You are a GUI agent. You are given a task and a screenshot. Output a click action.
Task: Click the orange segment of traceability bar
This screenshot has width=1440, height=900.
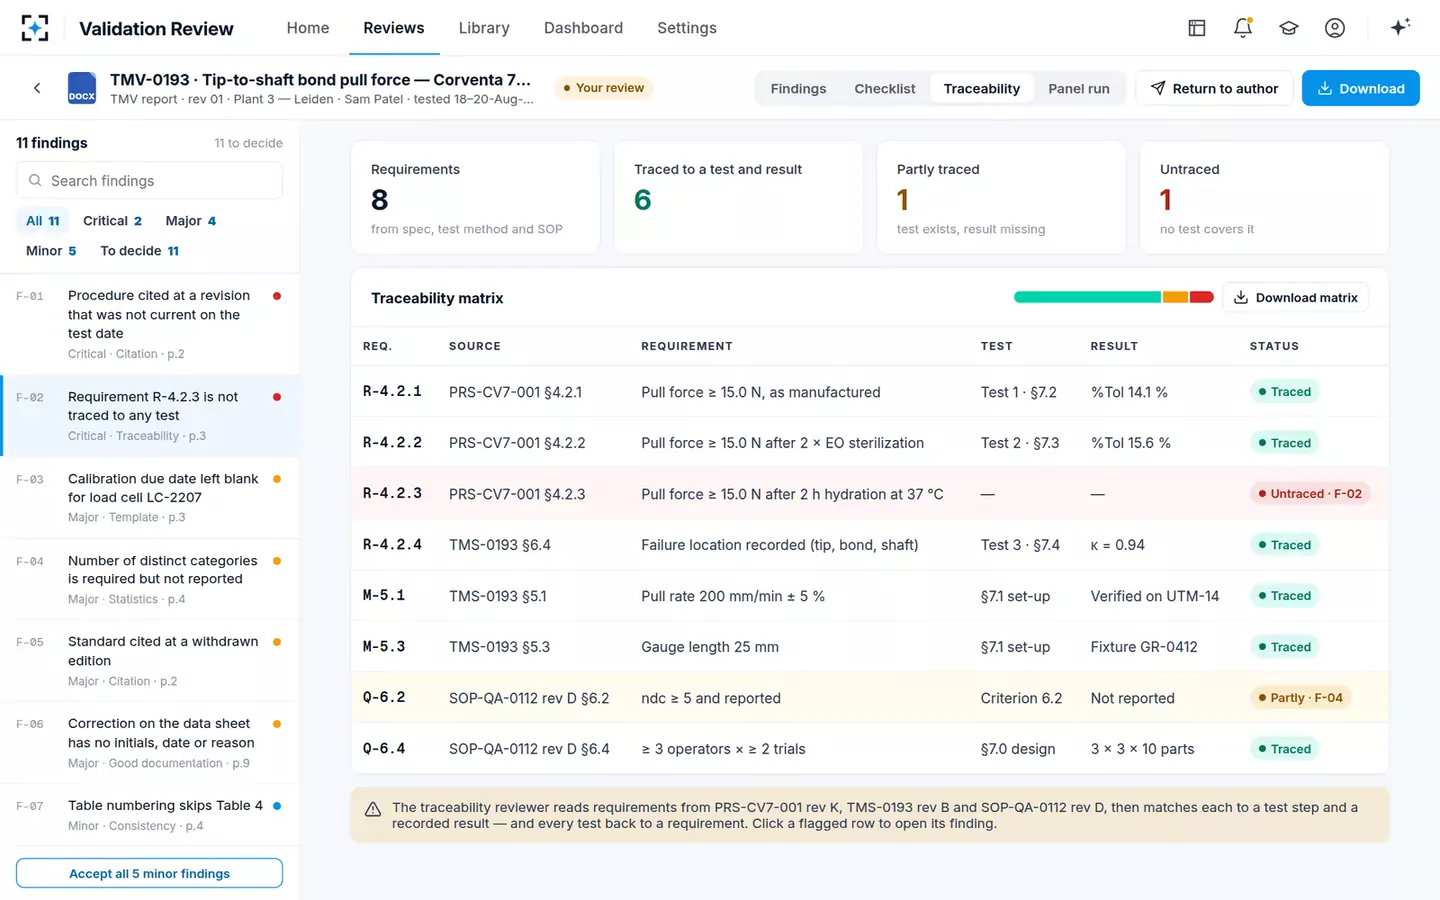click(1175, 297)
